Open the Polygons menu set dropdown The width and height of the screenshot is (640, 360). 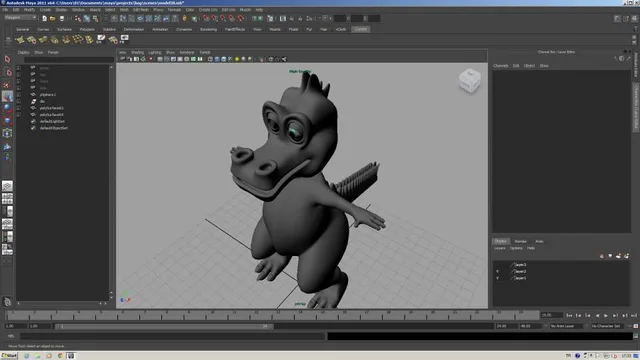[x=20, y=18]
